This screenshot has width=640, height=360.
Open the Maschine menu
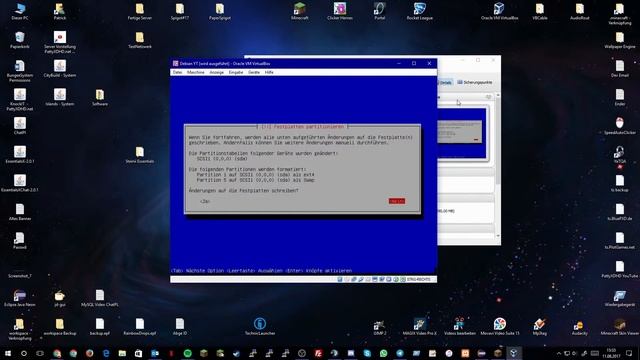(196, 72)
